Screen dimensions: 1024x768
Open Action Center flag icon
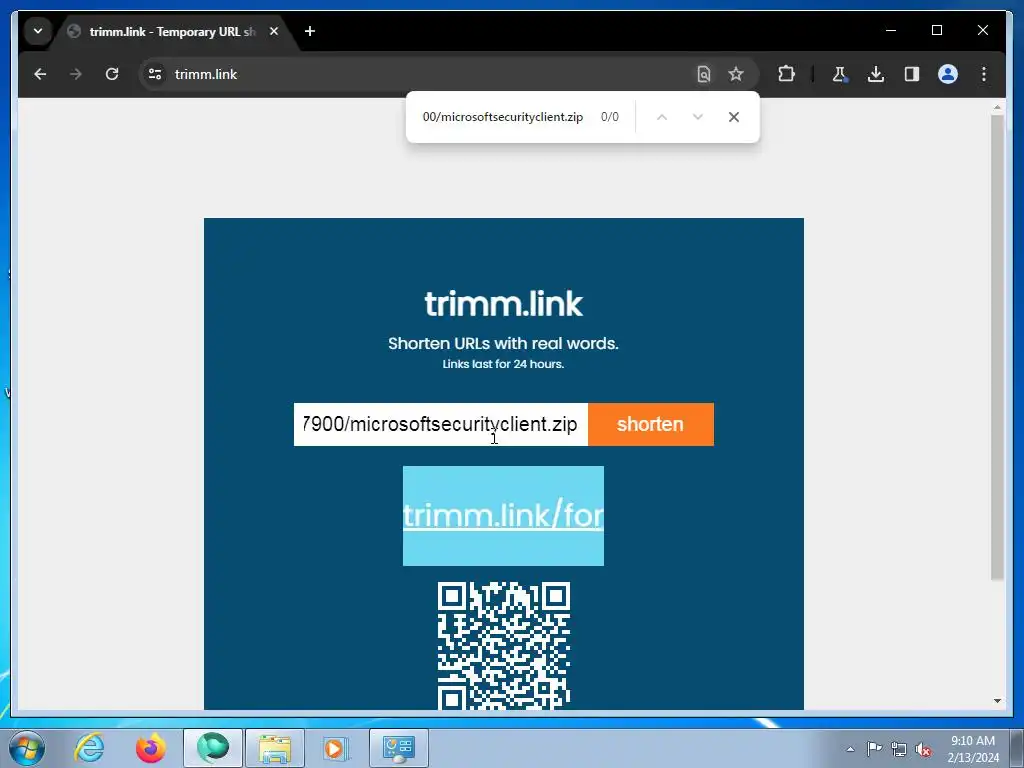[874, 748]
